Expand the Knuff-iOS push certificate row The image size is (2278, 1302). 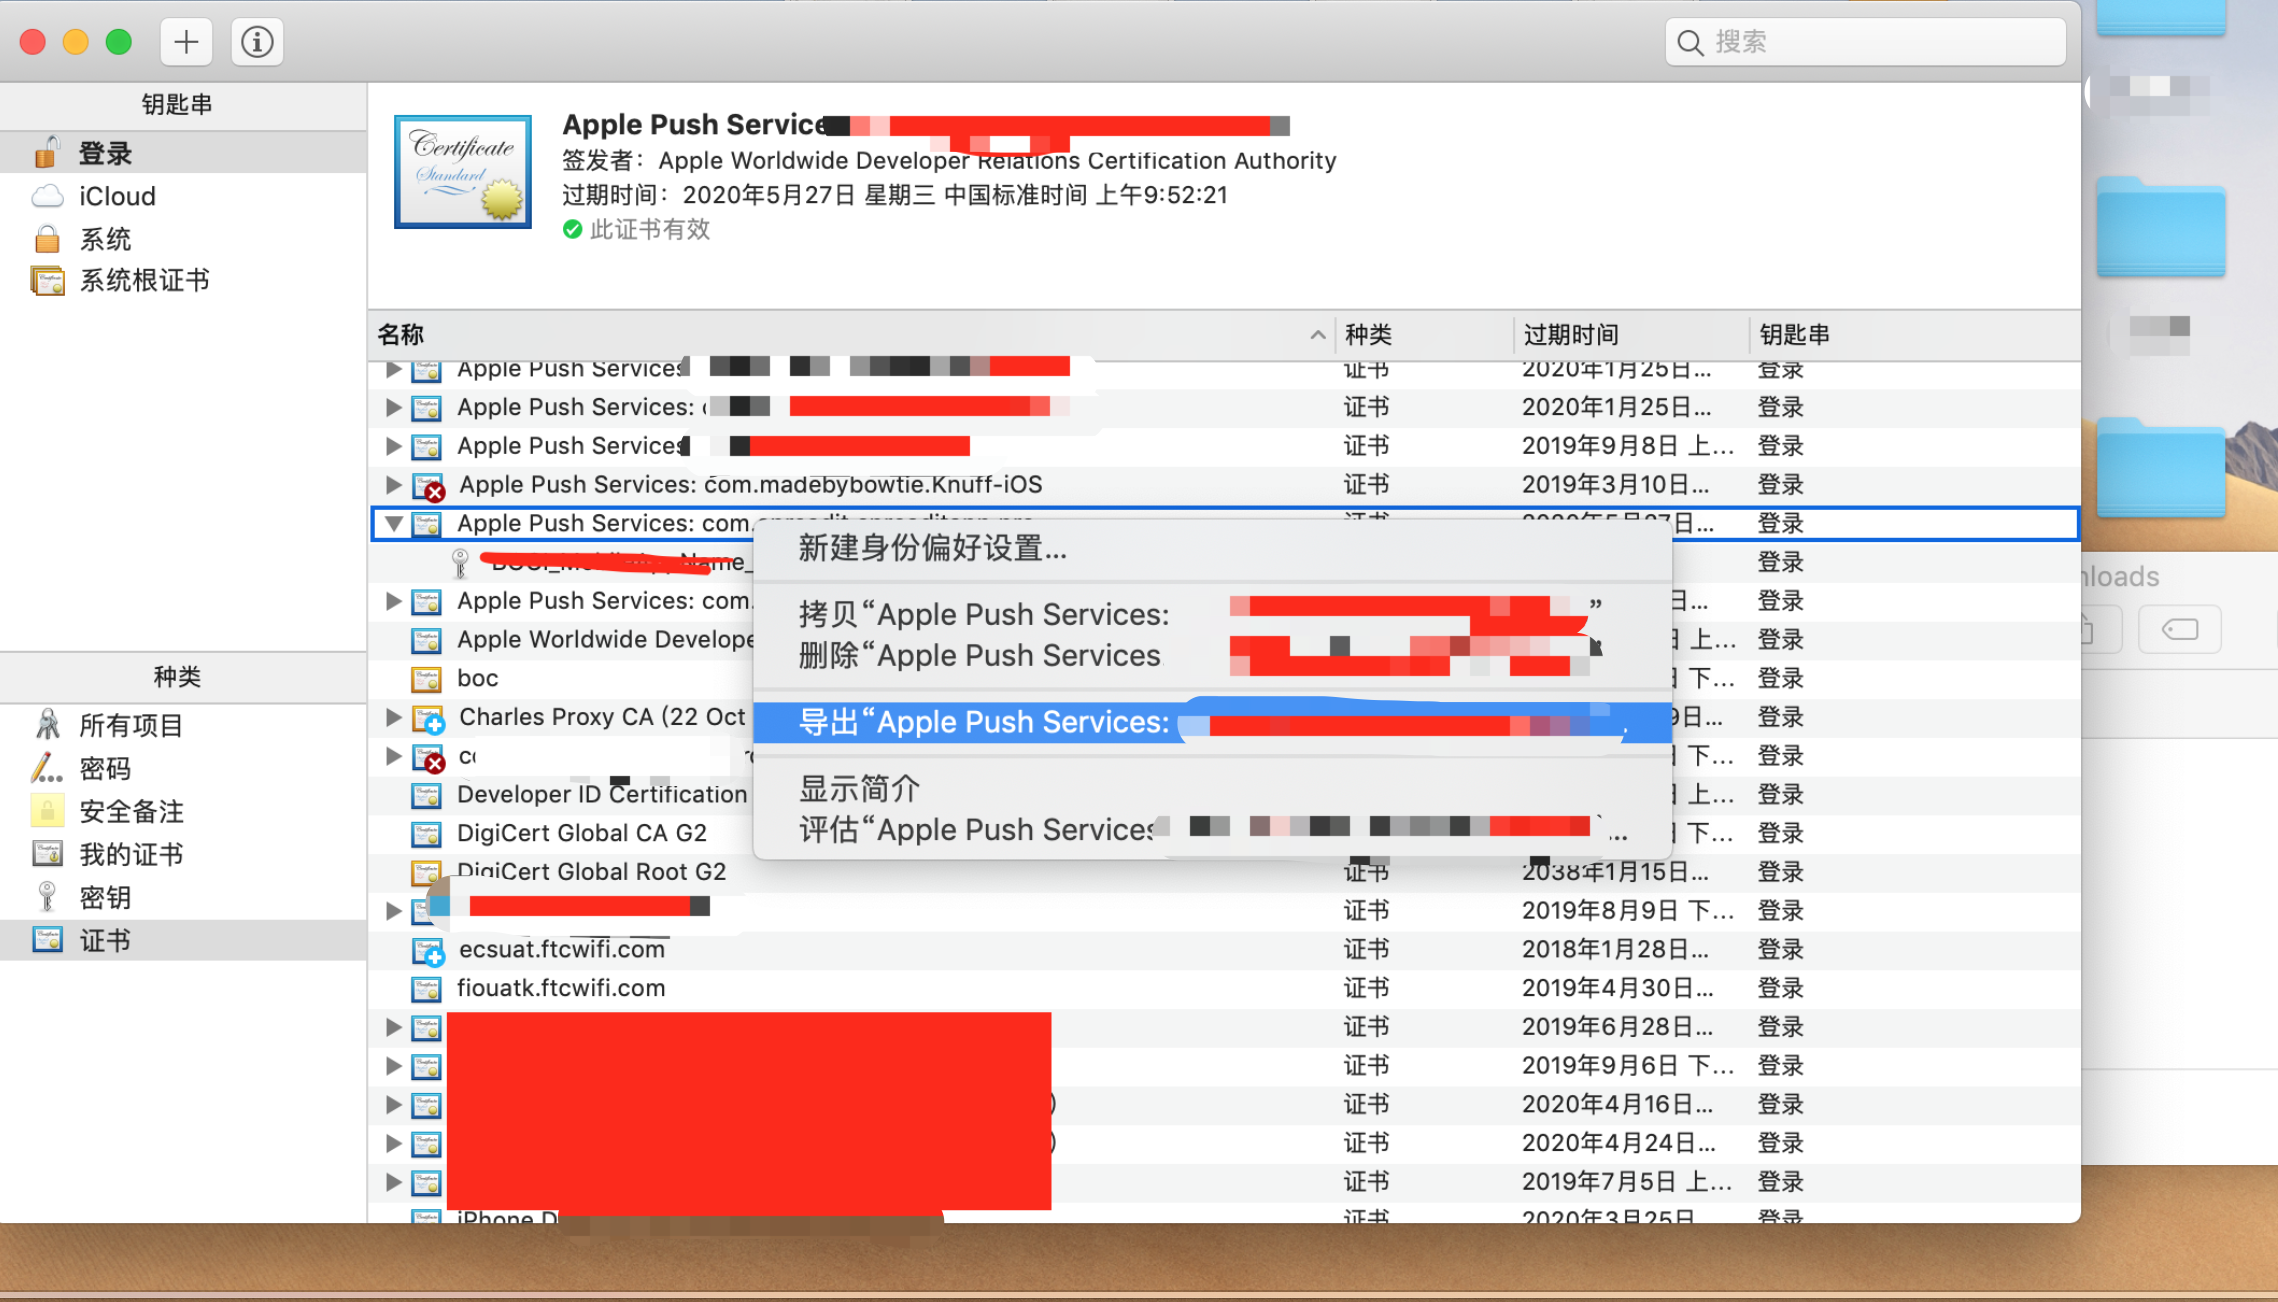pos(393,485)
